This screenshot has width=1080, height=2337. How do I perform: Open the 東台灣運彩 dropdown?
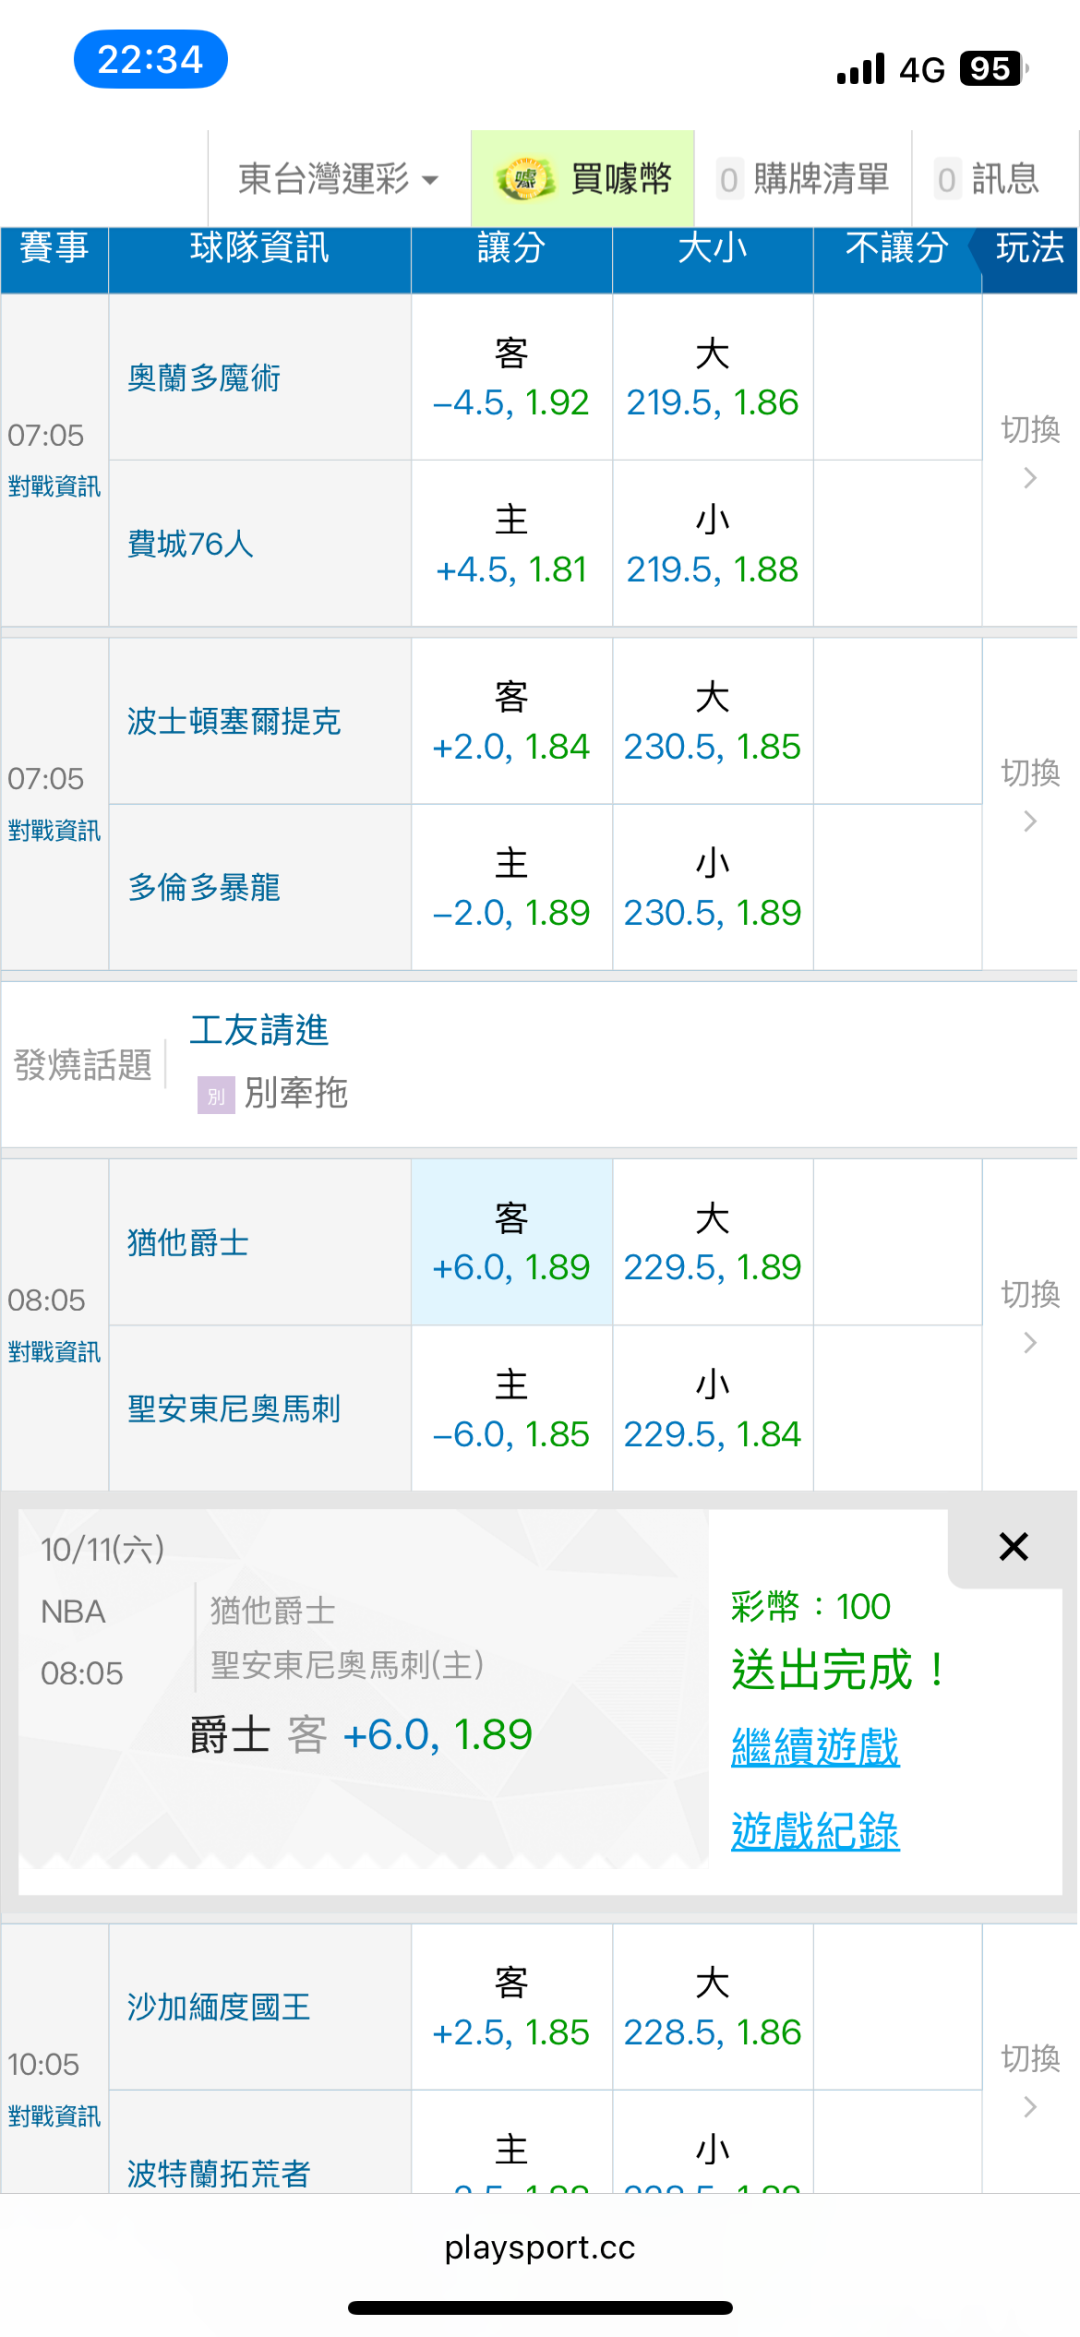tap(338, 180)
